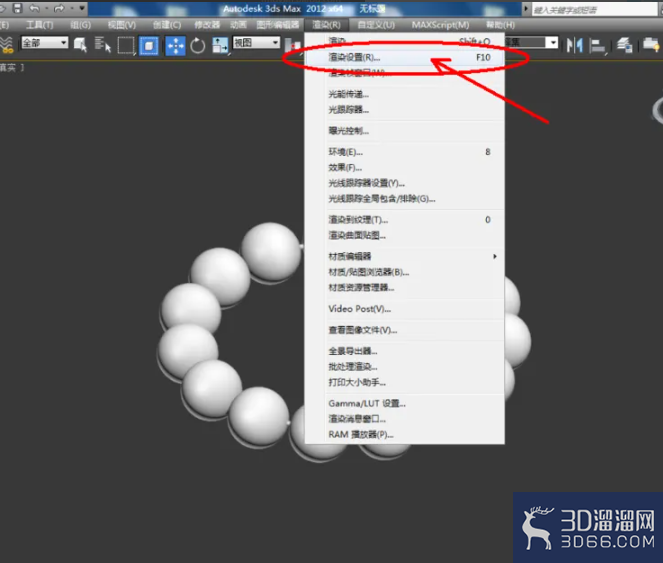The image size is (663, 563).
Task: Open the Select by Name tool
Action: 102,45
